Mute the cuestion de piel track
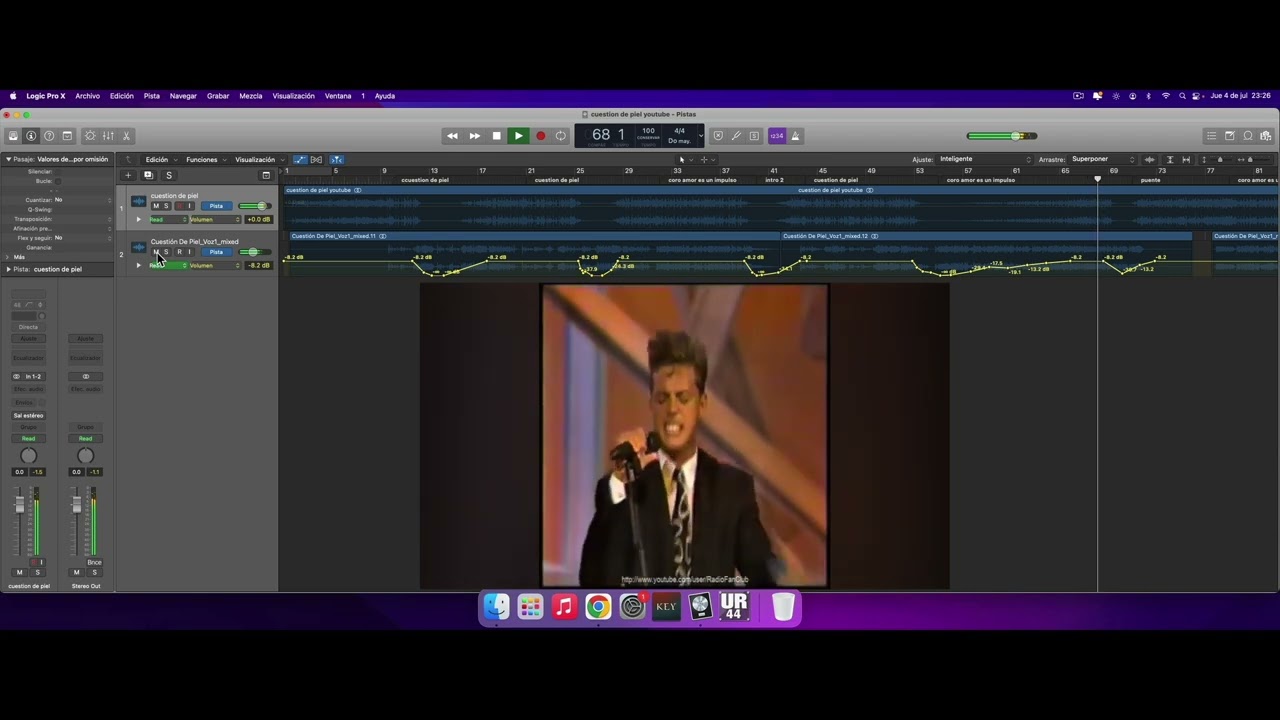Viewport: 1280px width, 720px height. point(155,206)
